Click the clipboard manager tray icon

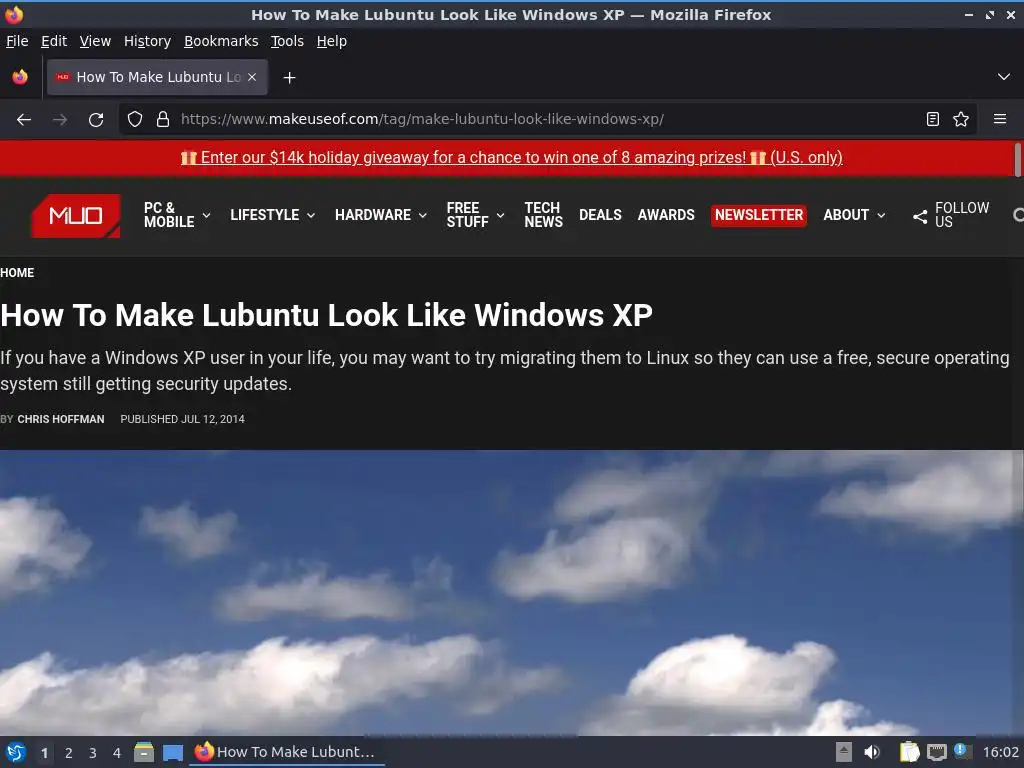909,752
